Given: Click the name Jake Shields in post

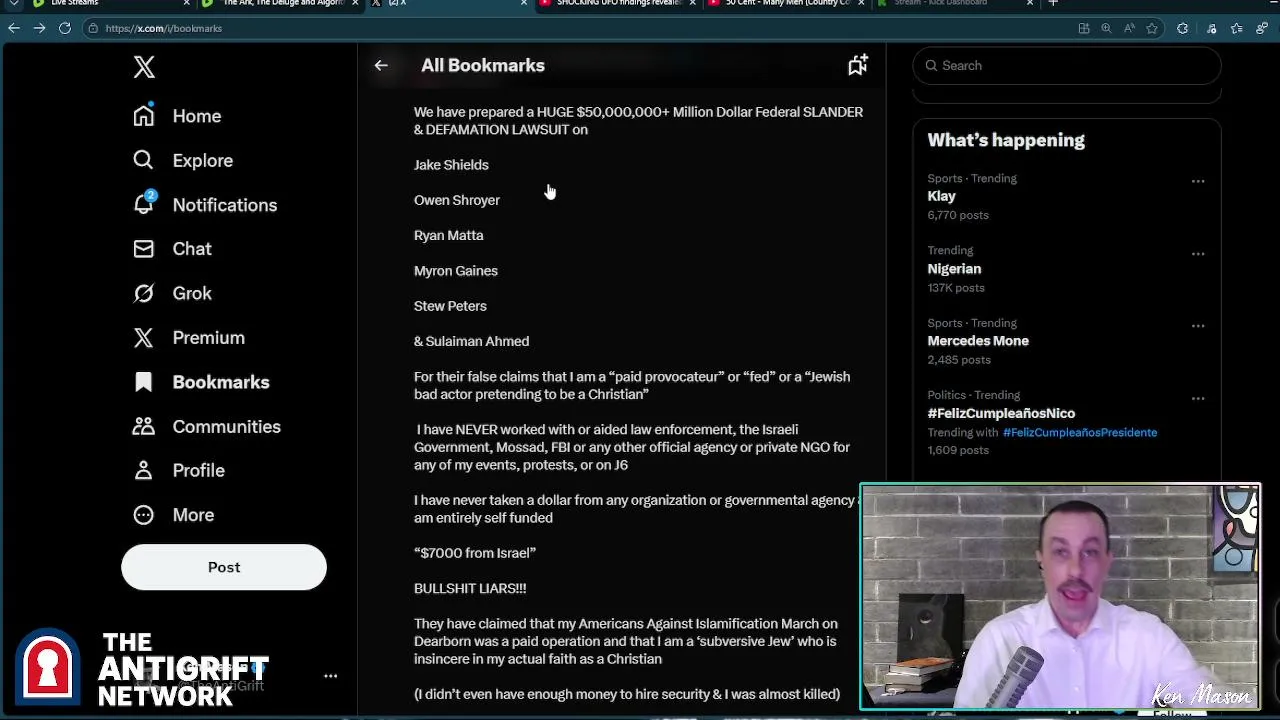Looking at the screenshot, I should pyautogui.click(x=451, y=165).
